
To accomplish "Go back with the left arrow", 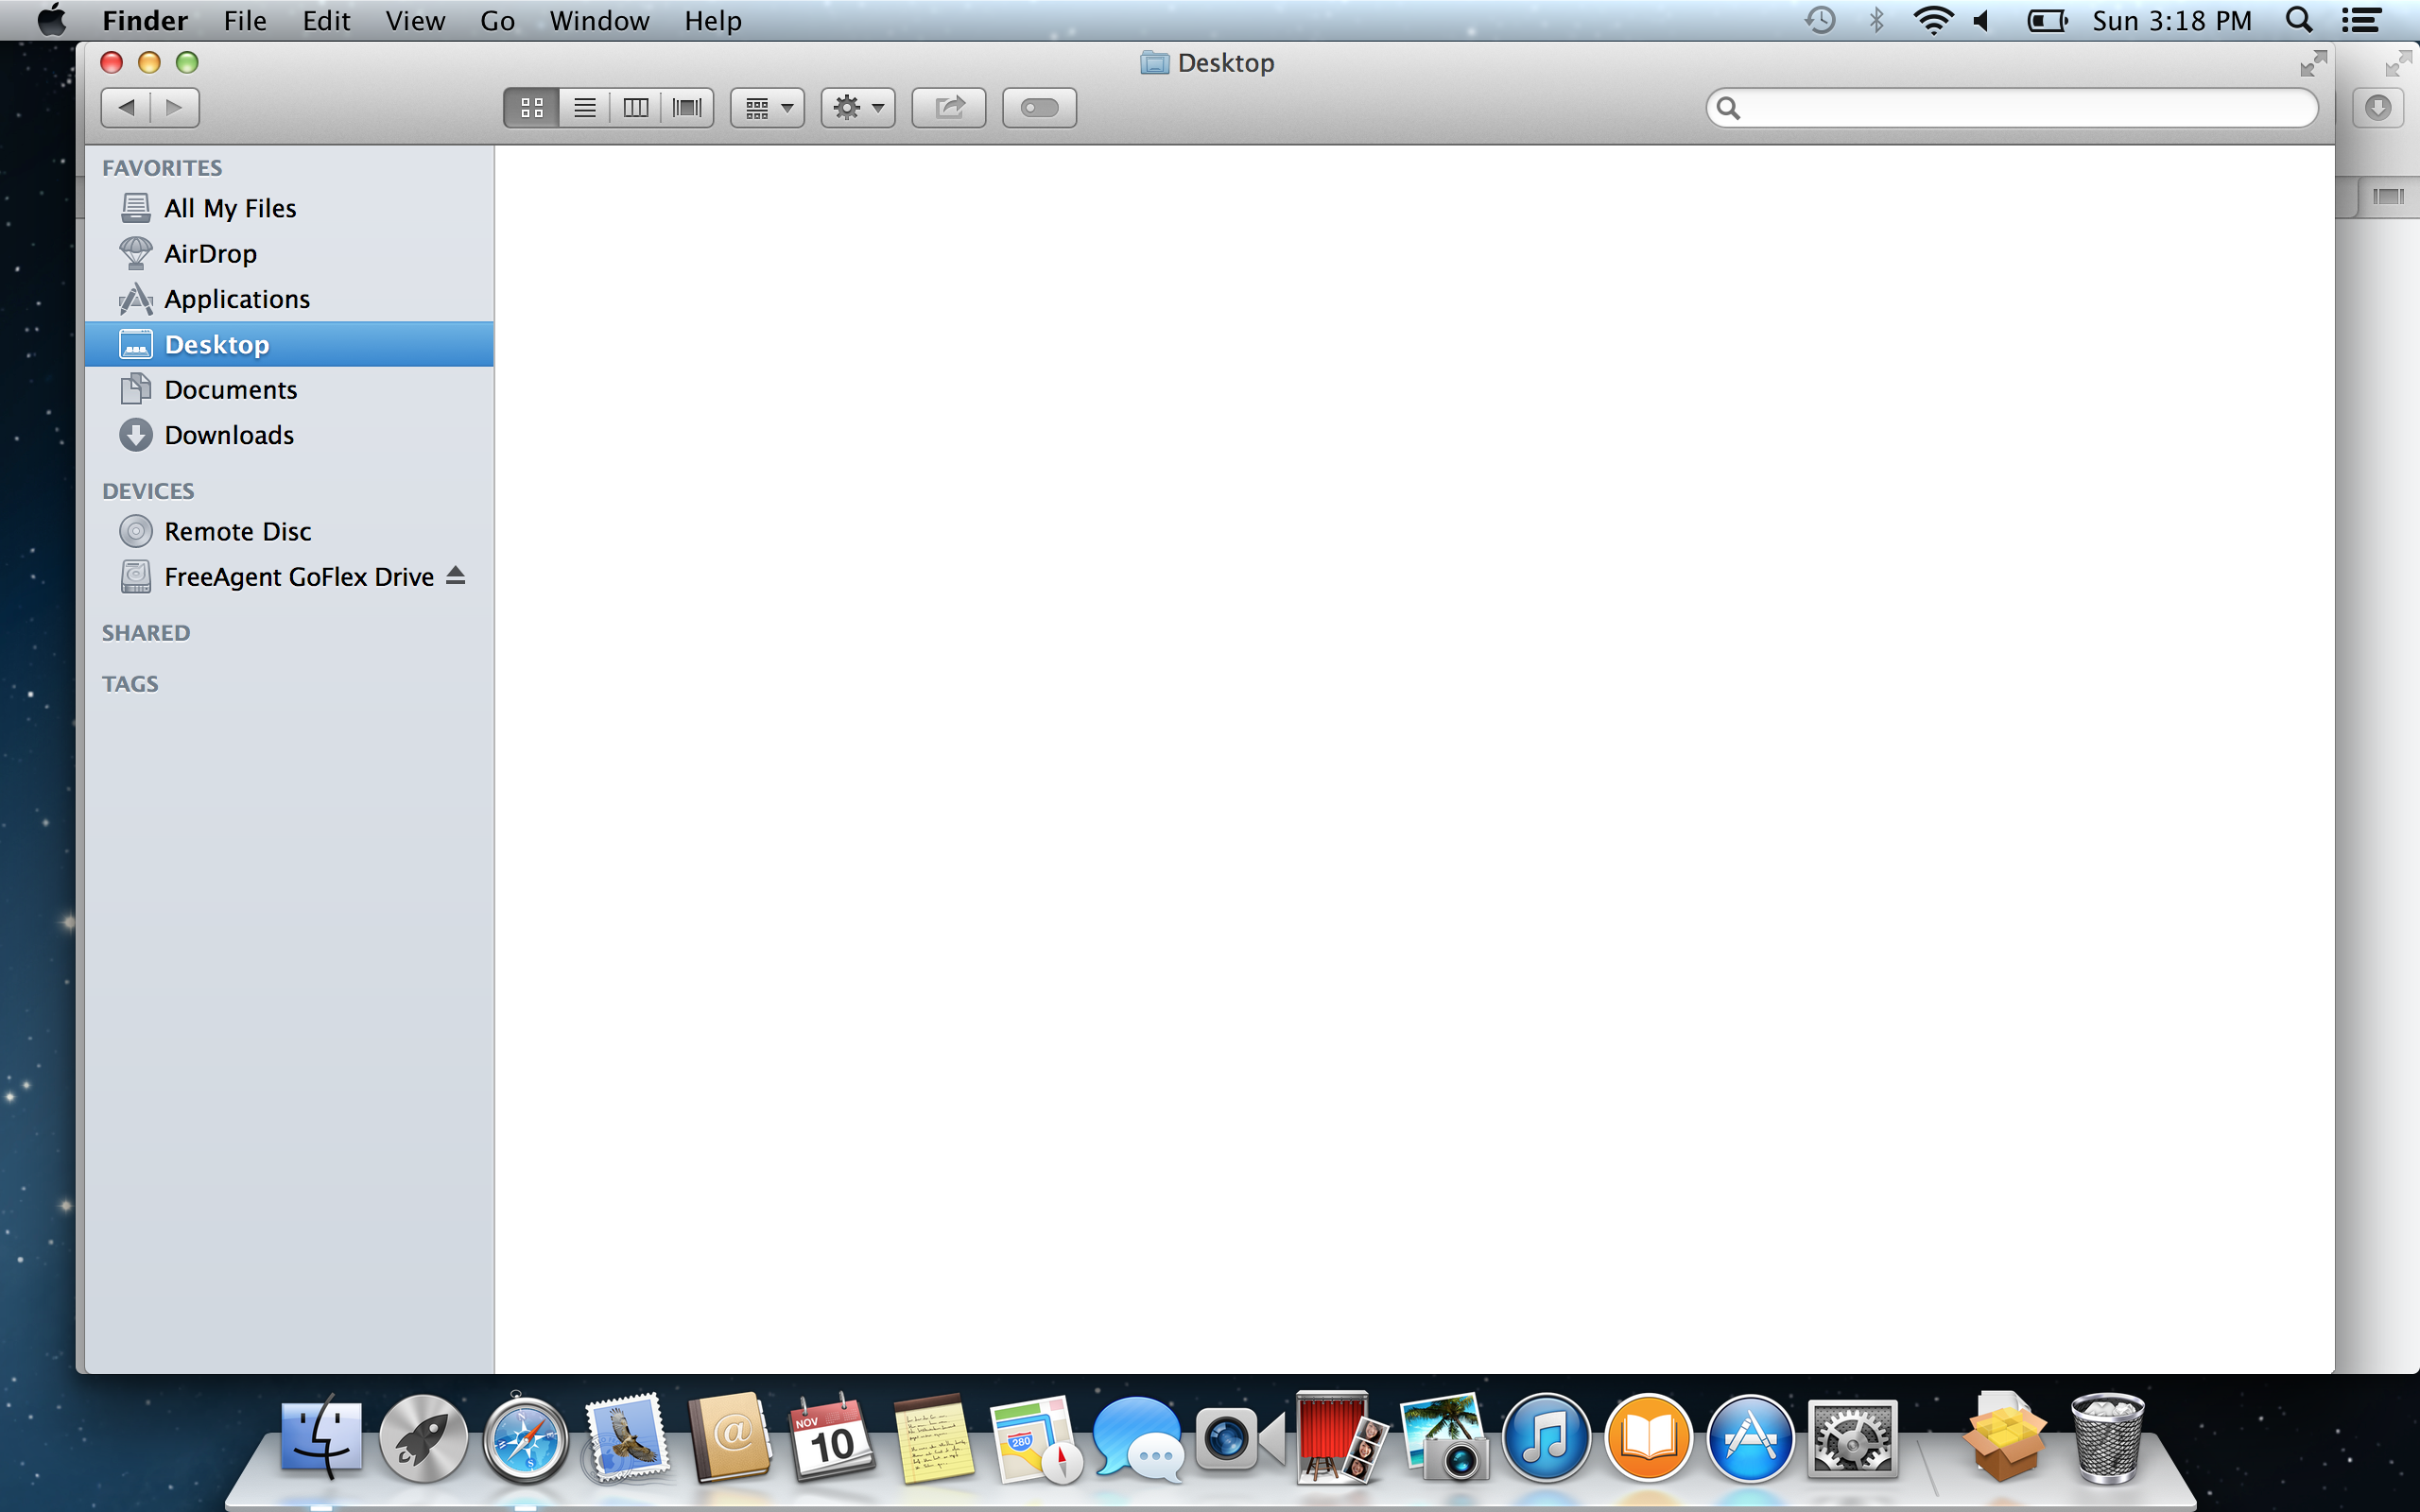I will (x=126, y=107).
